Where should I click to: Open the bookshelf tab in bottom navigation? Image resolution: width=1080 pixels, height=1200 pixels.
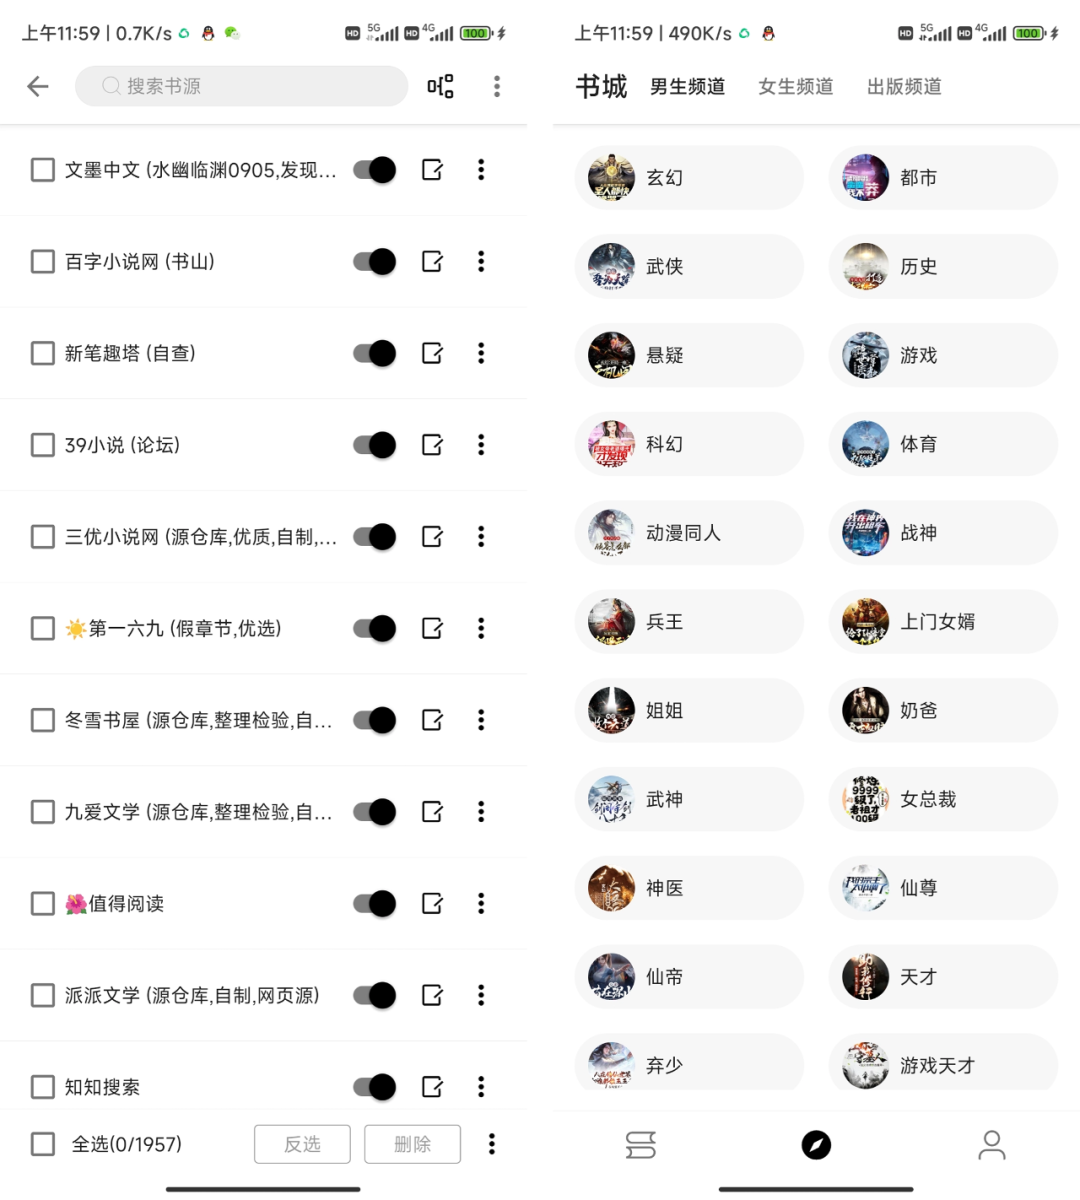tap(641, 1145)
